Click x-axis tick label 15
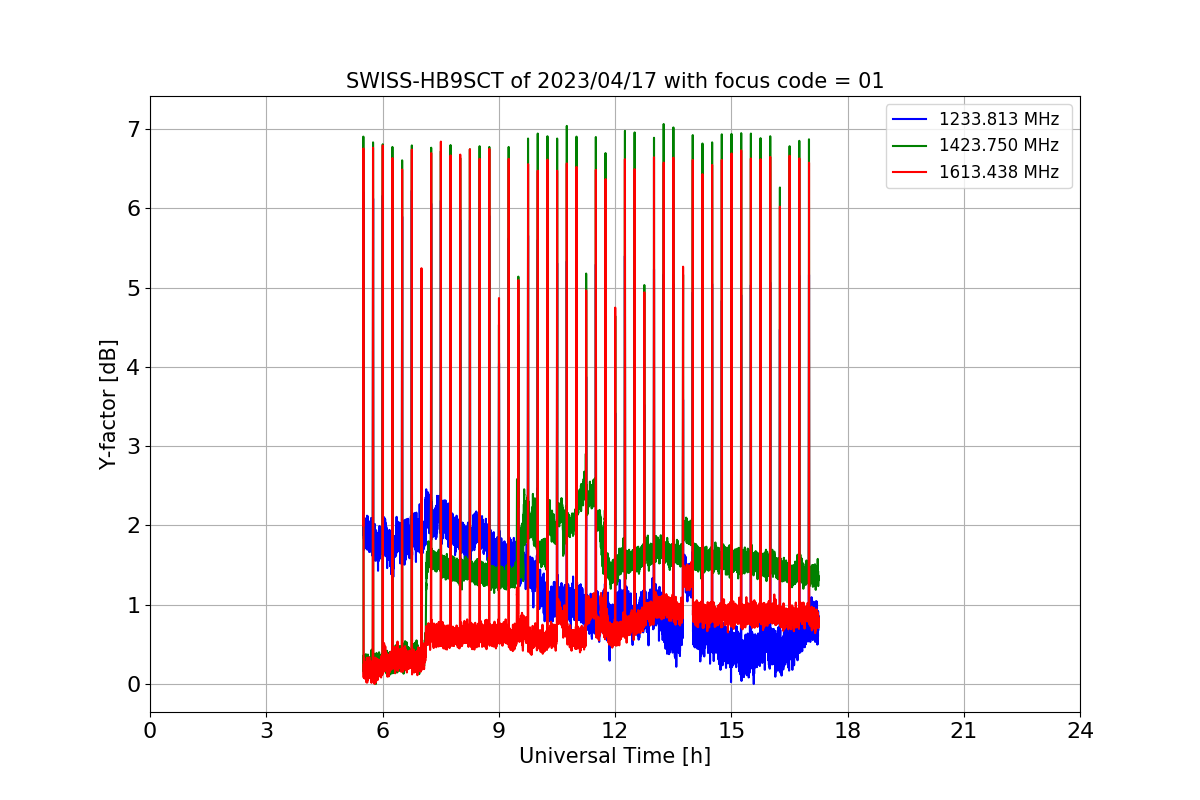Image resolution: width=1200 pixels, height=800 pixels. [731, 731]
